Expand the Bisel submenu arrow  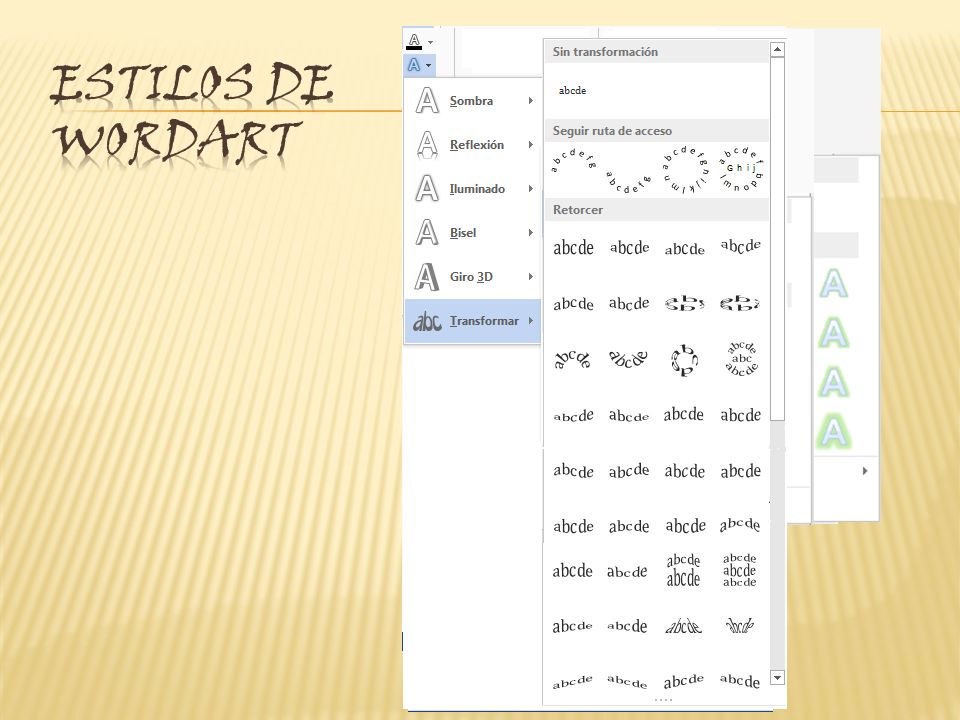(x=531, y=233)
